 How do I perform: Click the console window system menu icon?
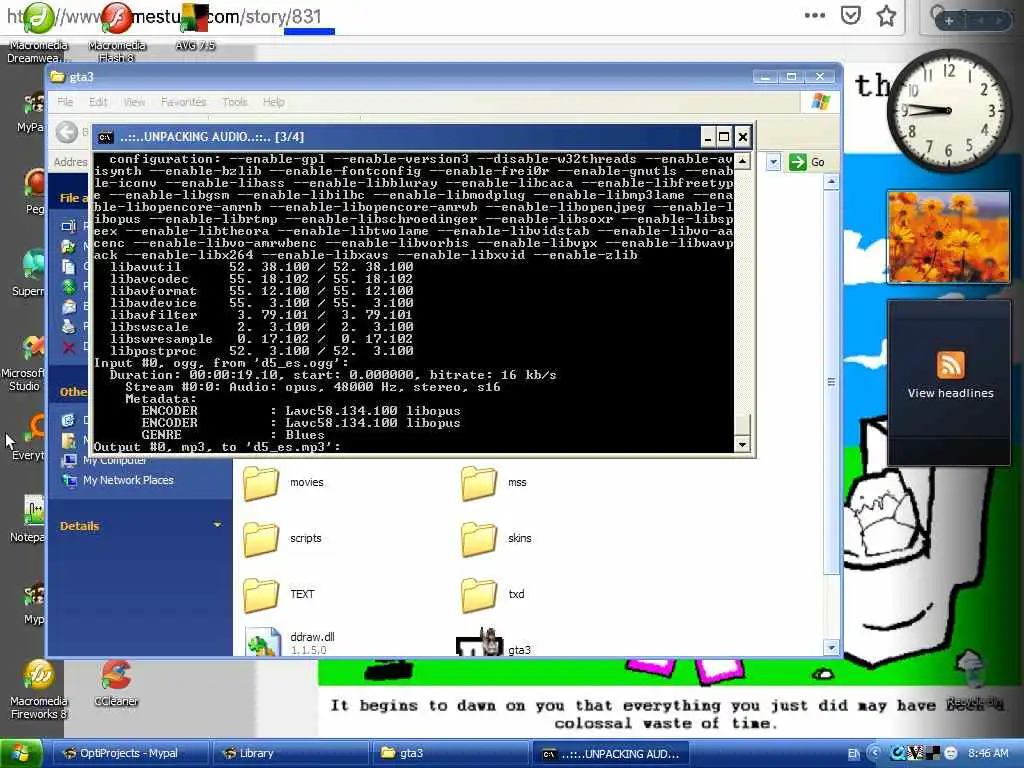point(105,137)
